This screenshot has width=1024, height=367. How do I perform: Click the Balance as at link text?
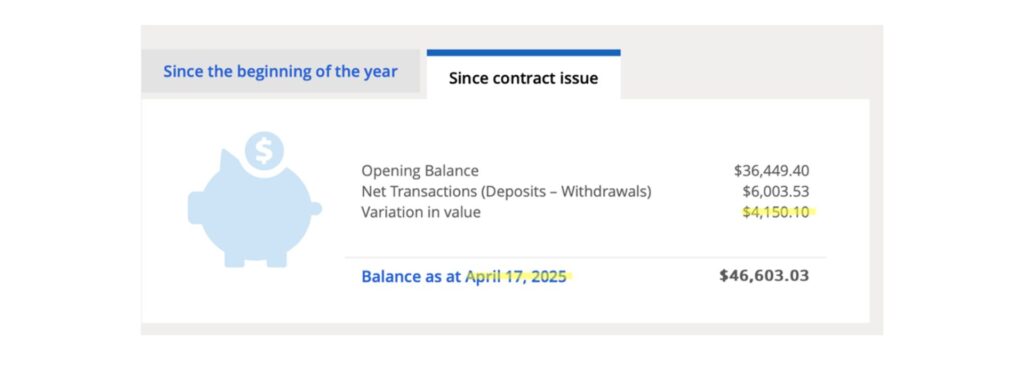[411, 276]
